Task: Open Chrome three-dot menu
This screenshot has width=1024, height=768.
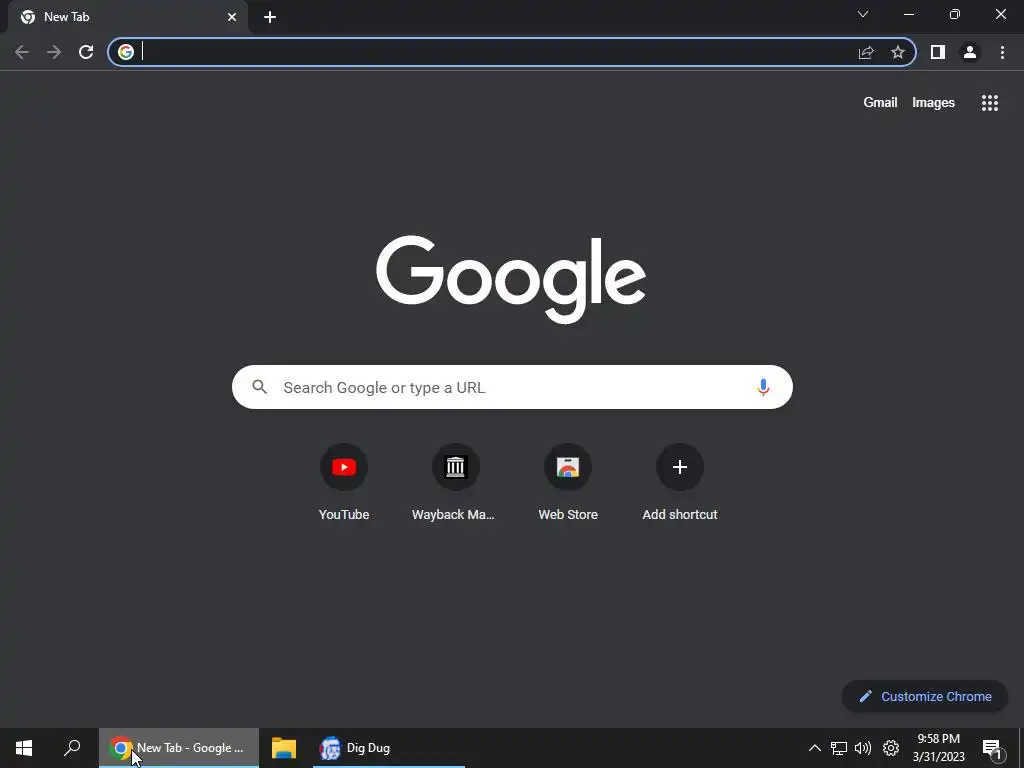Action: 1002,52
